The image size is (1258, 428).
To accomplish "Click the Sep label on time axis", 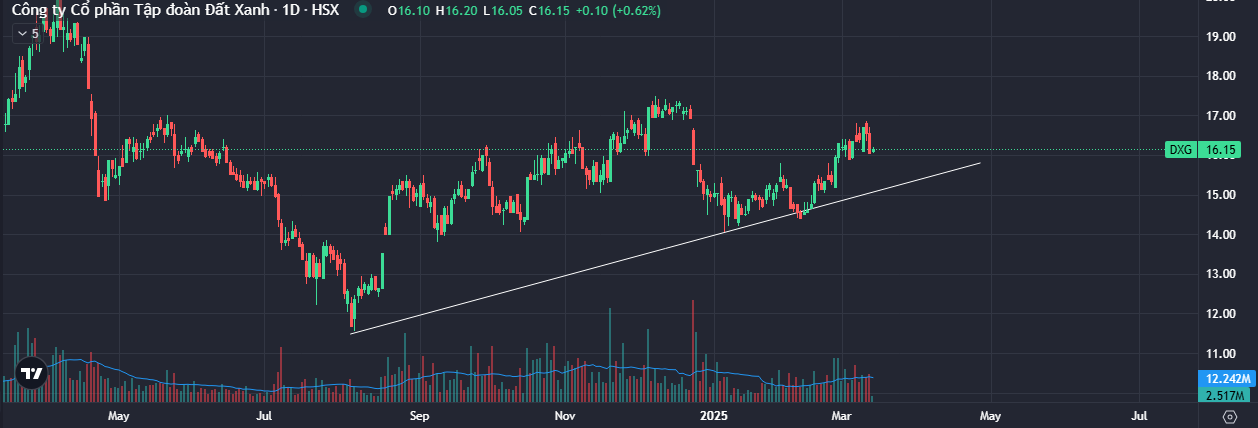I will click(x=418, y=415).
